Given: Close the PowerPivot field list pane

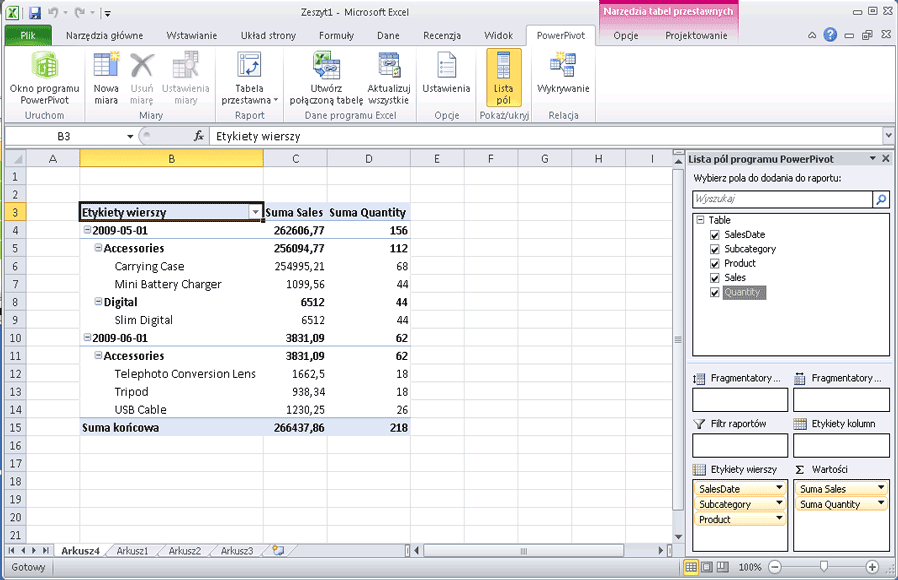Looking at the screenshot, I should click(x=884, y=158).
